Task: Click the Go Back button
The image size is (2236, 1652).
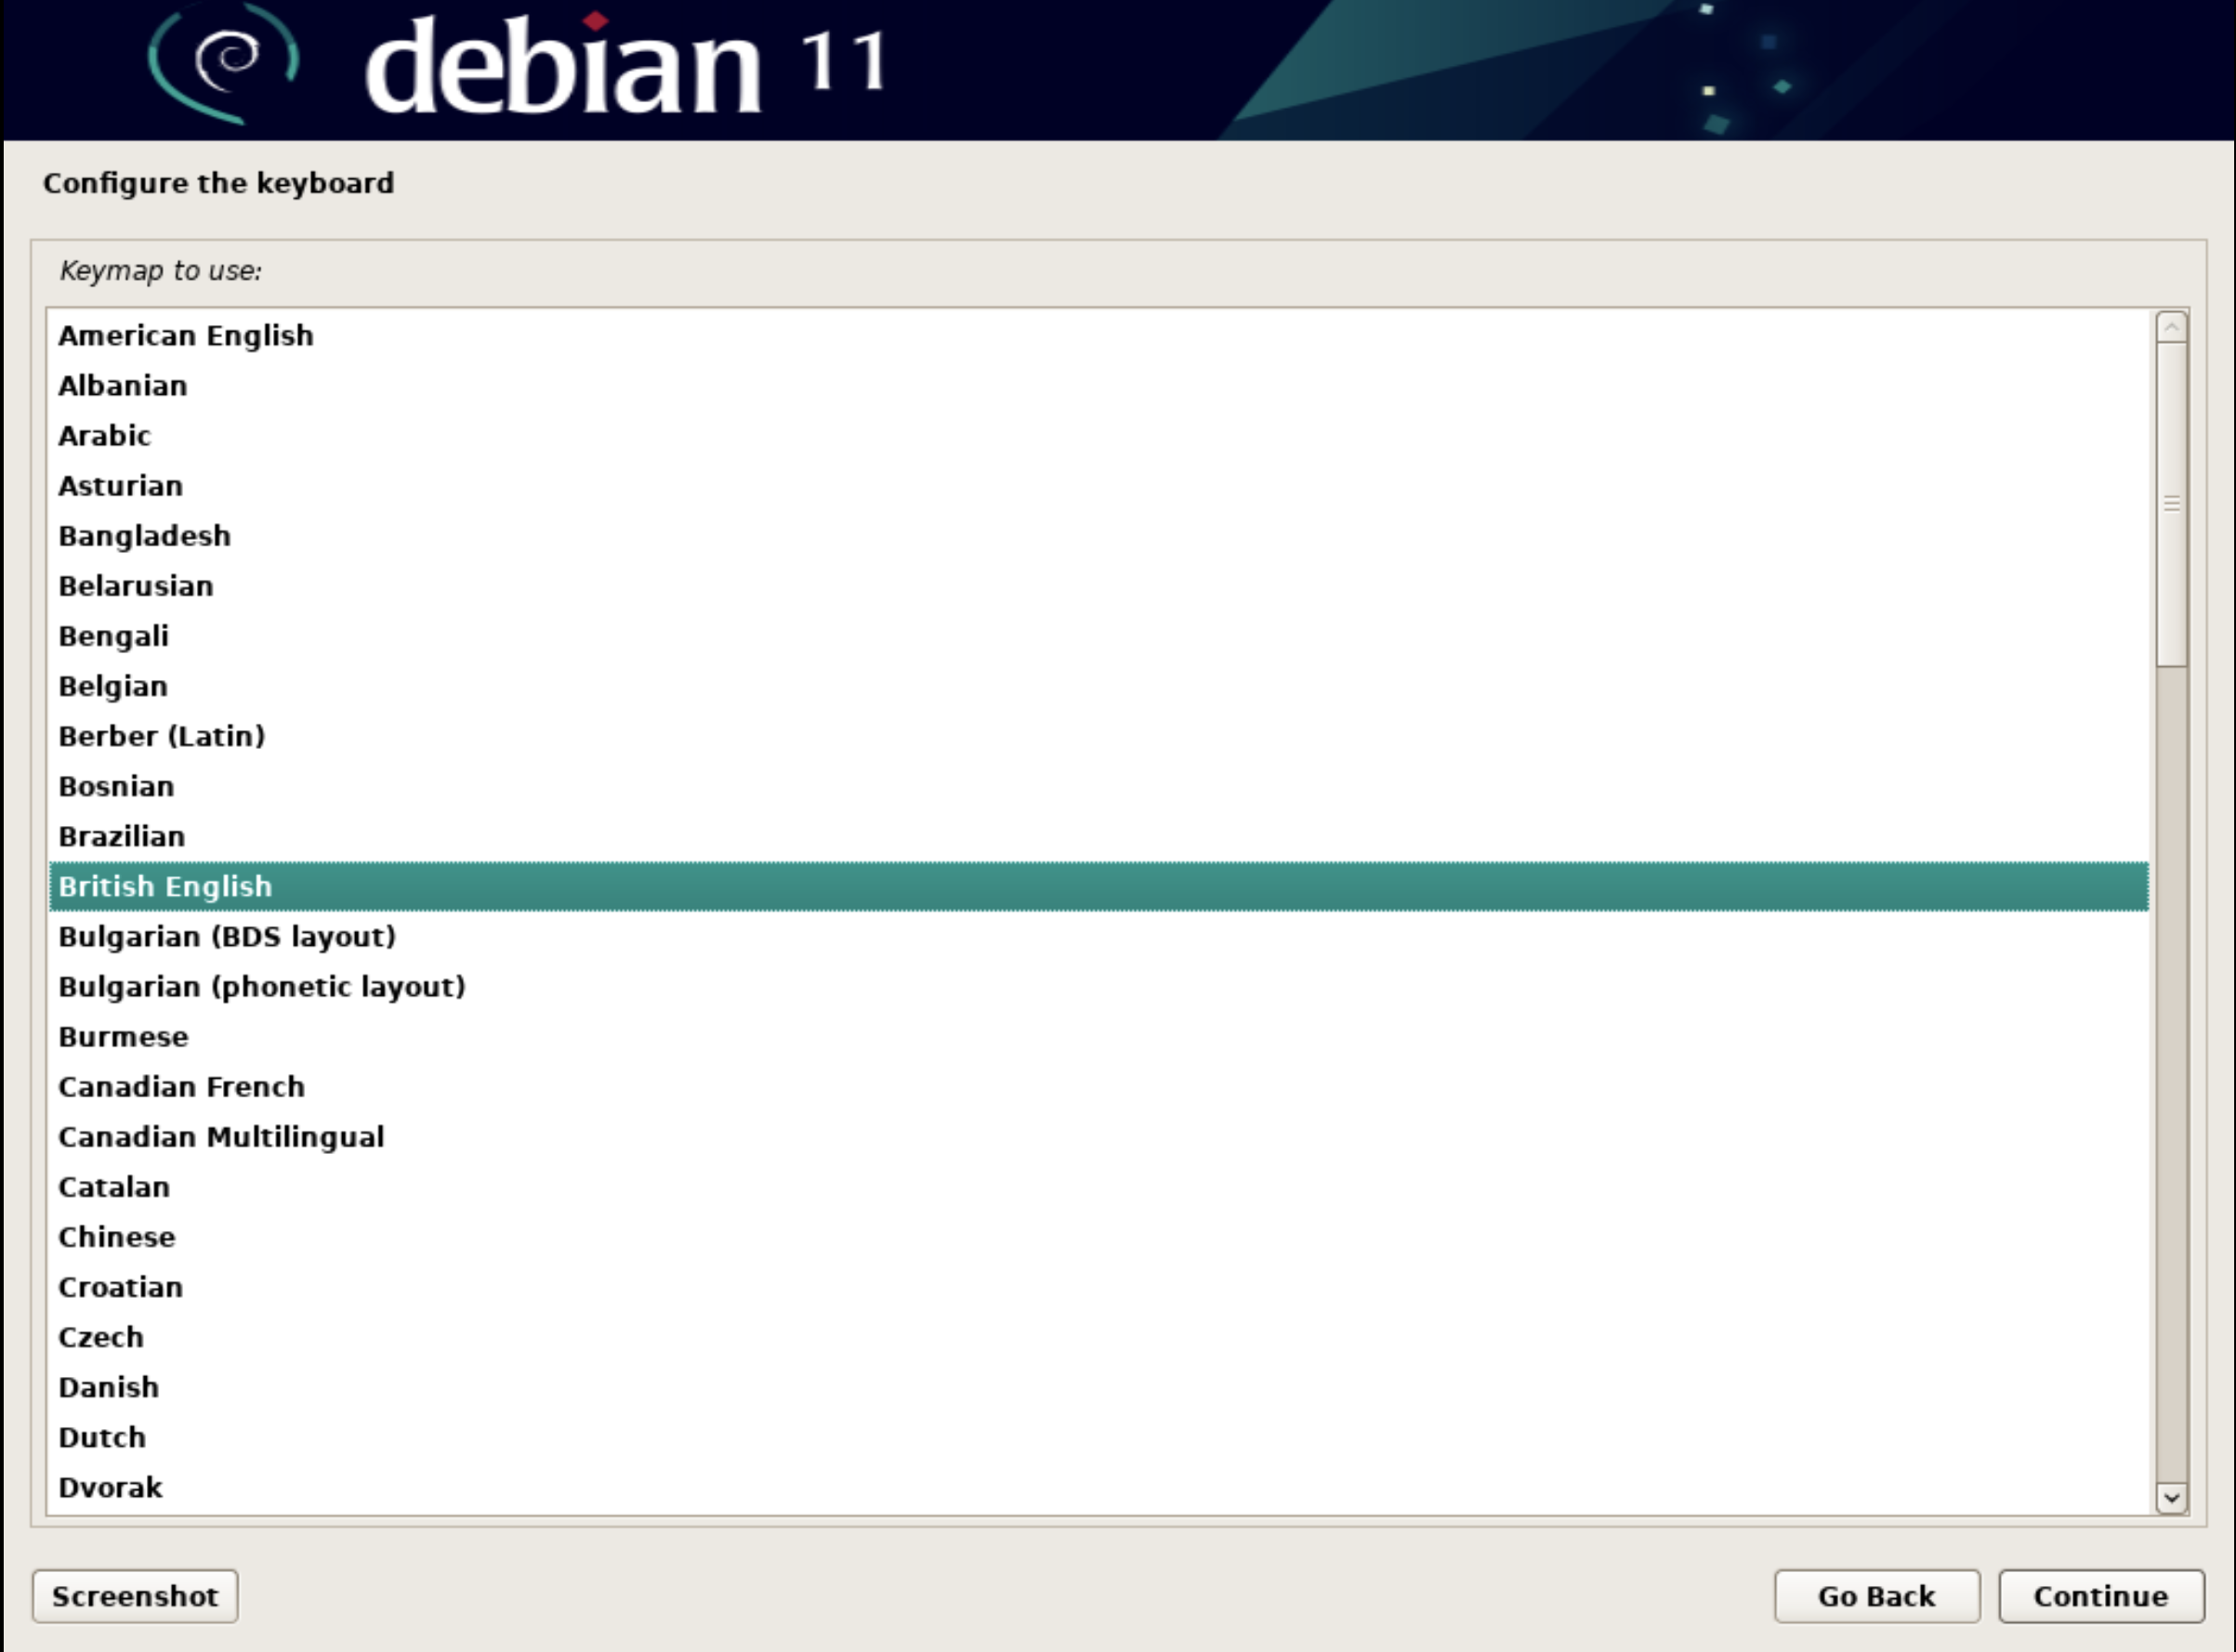Action: pos(1877,1596)
